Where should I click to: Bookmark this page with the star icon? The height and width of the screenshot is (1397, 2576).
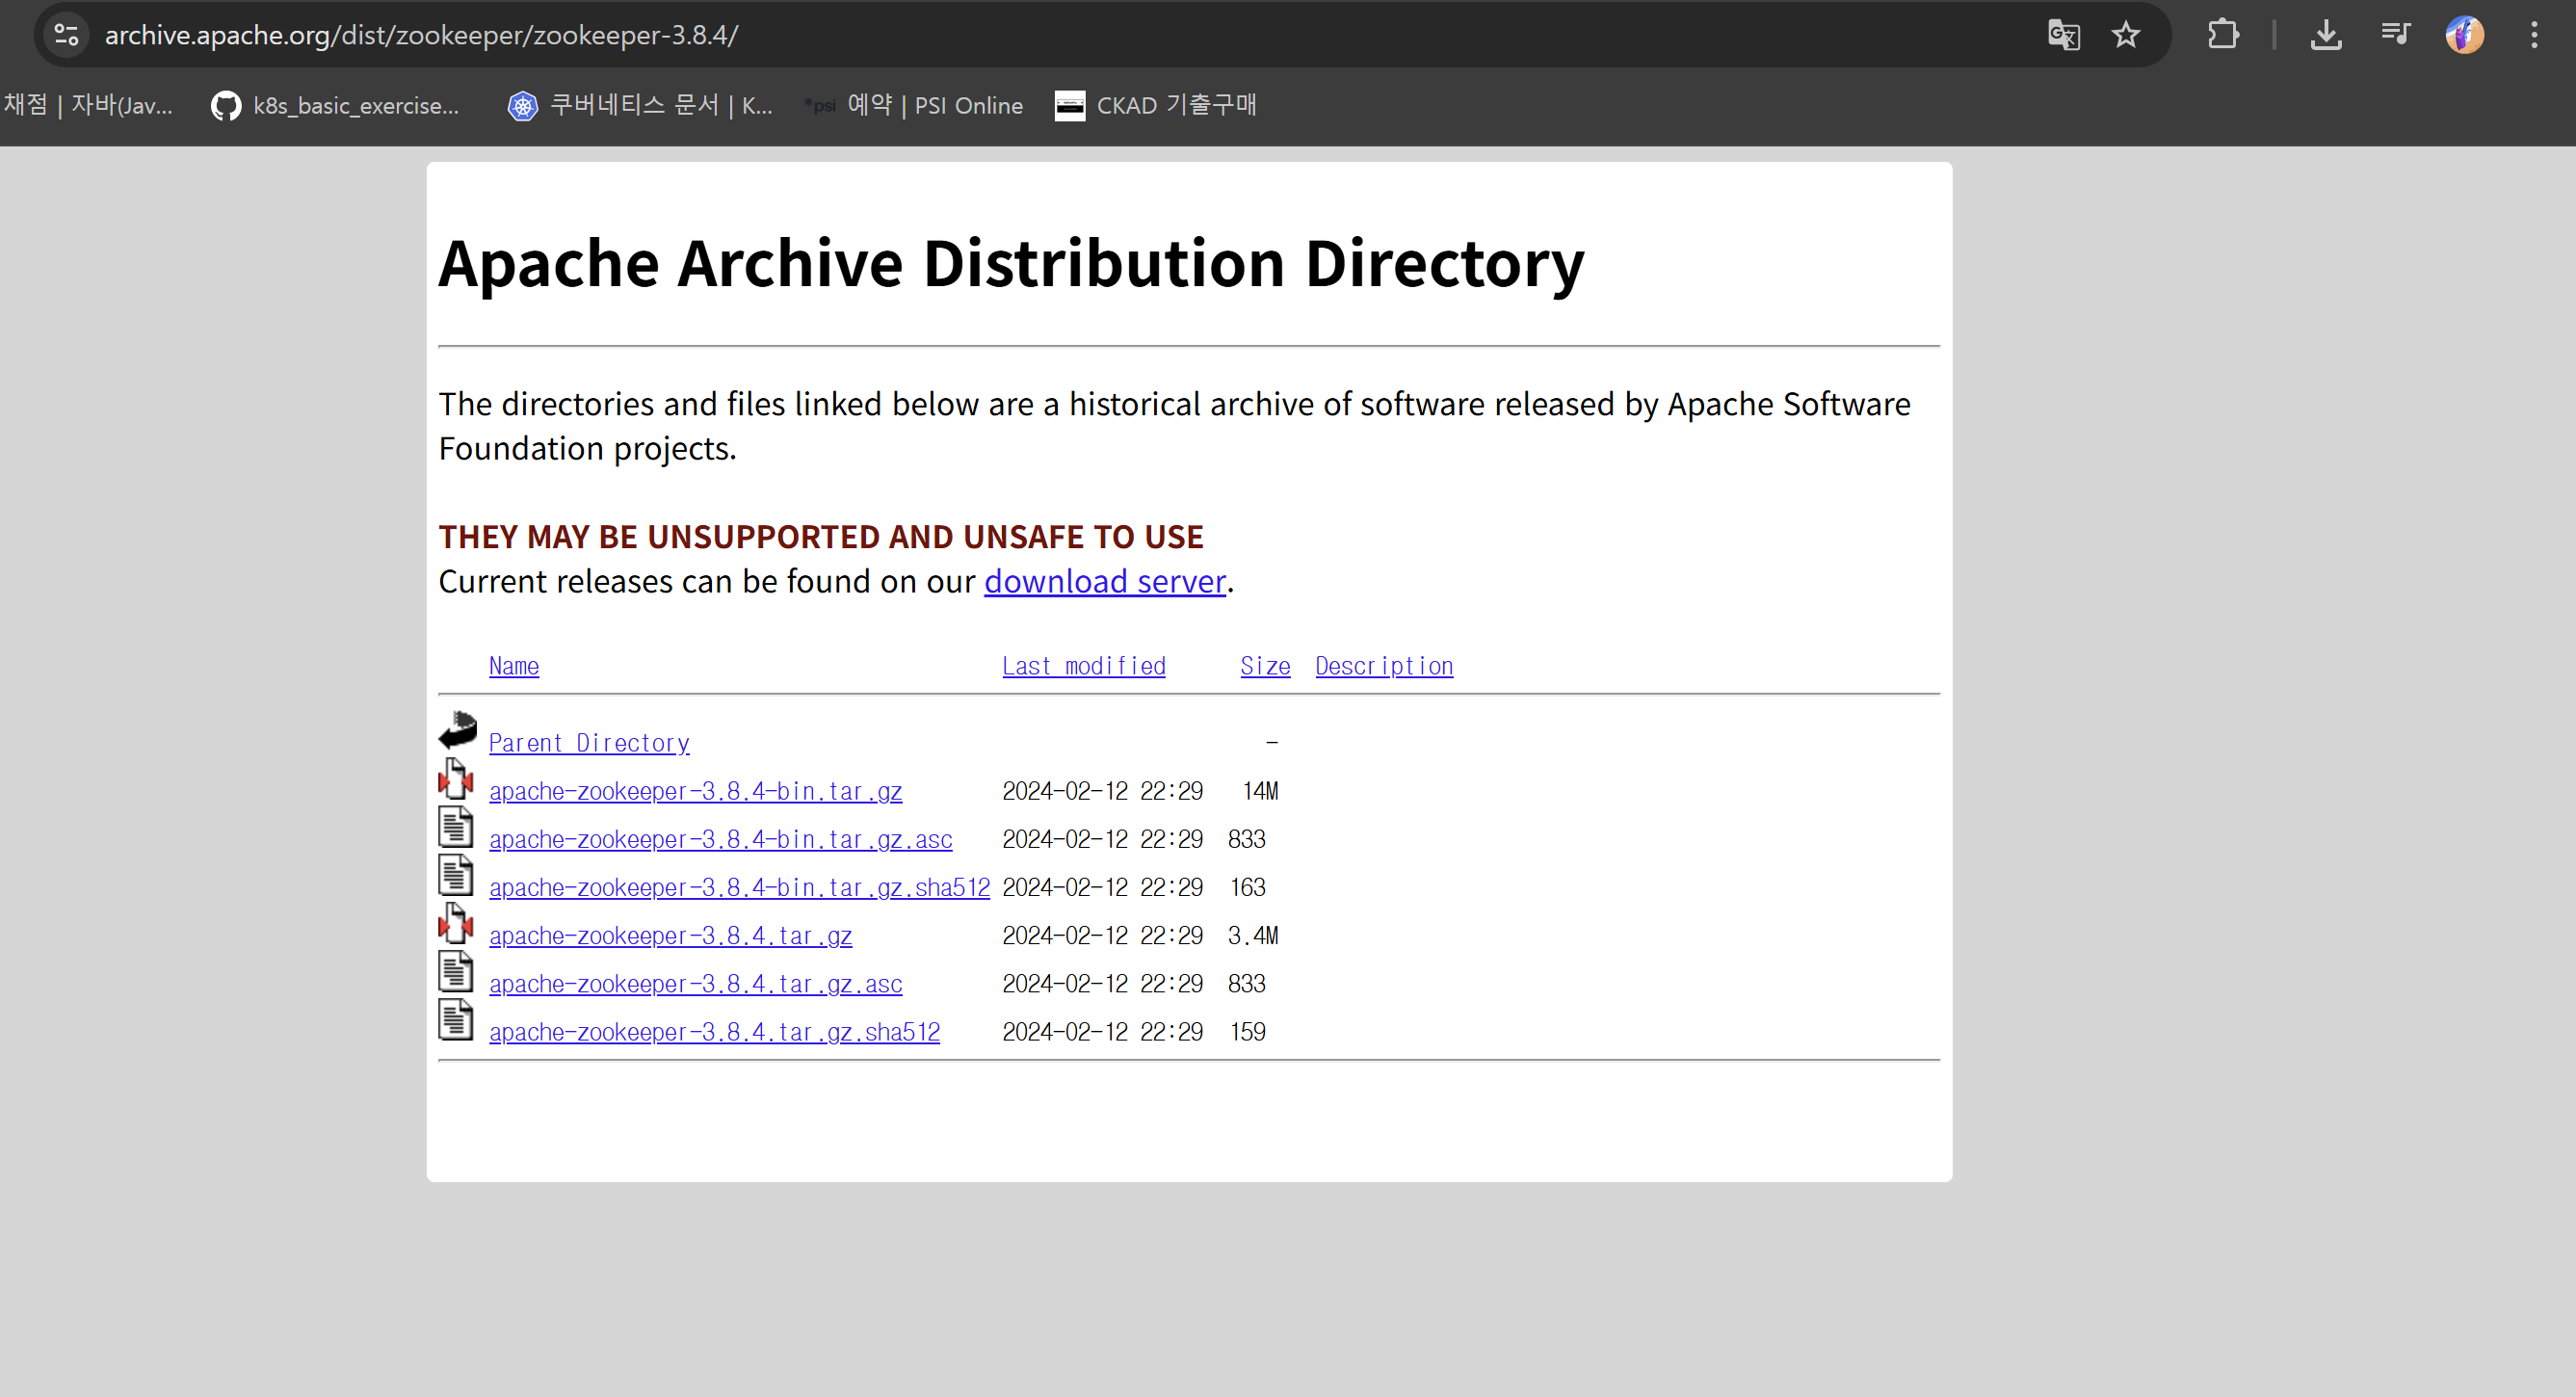(2125, 35)
